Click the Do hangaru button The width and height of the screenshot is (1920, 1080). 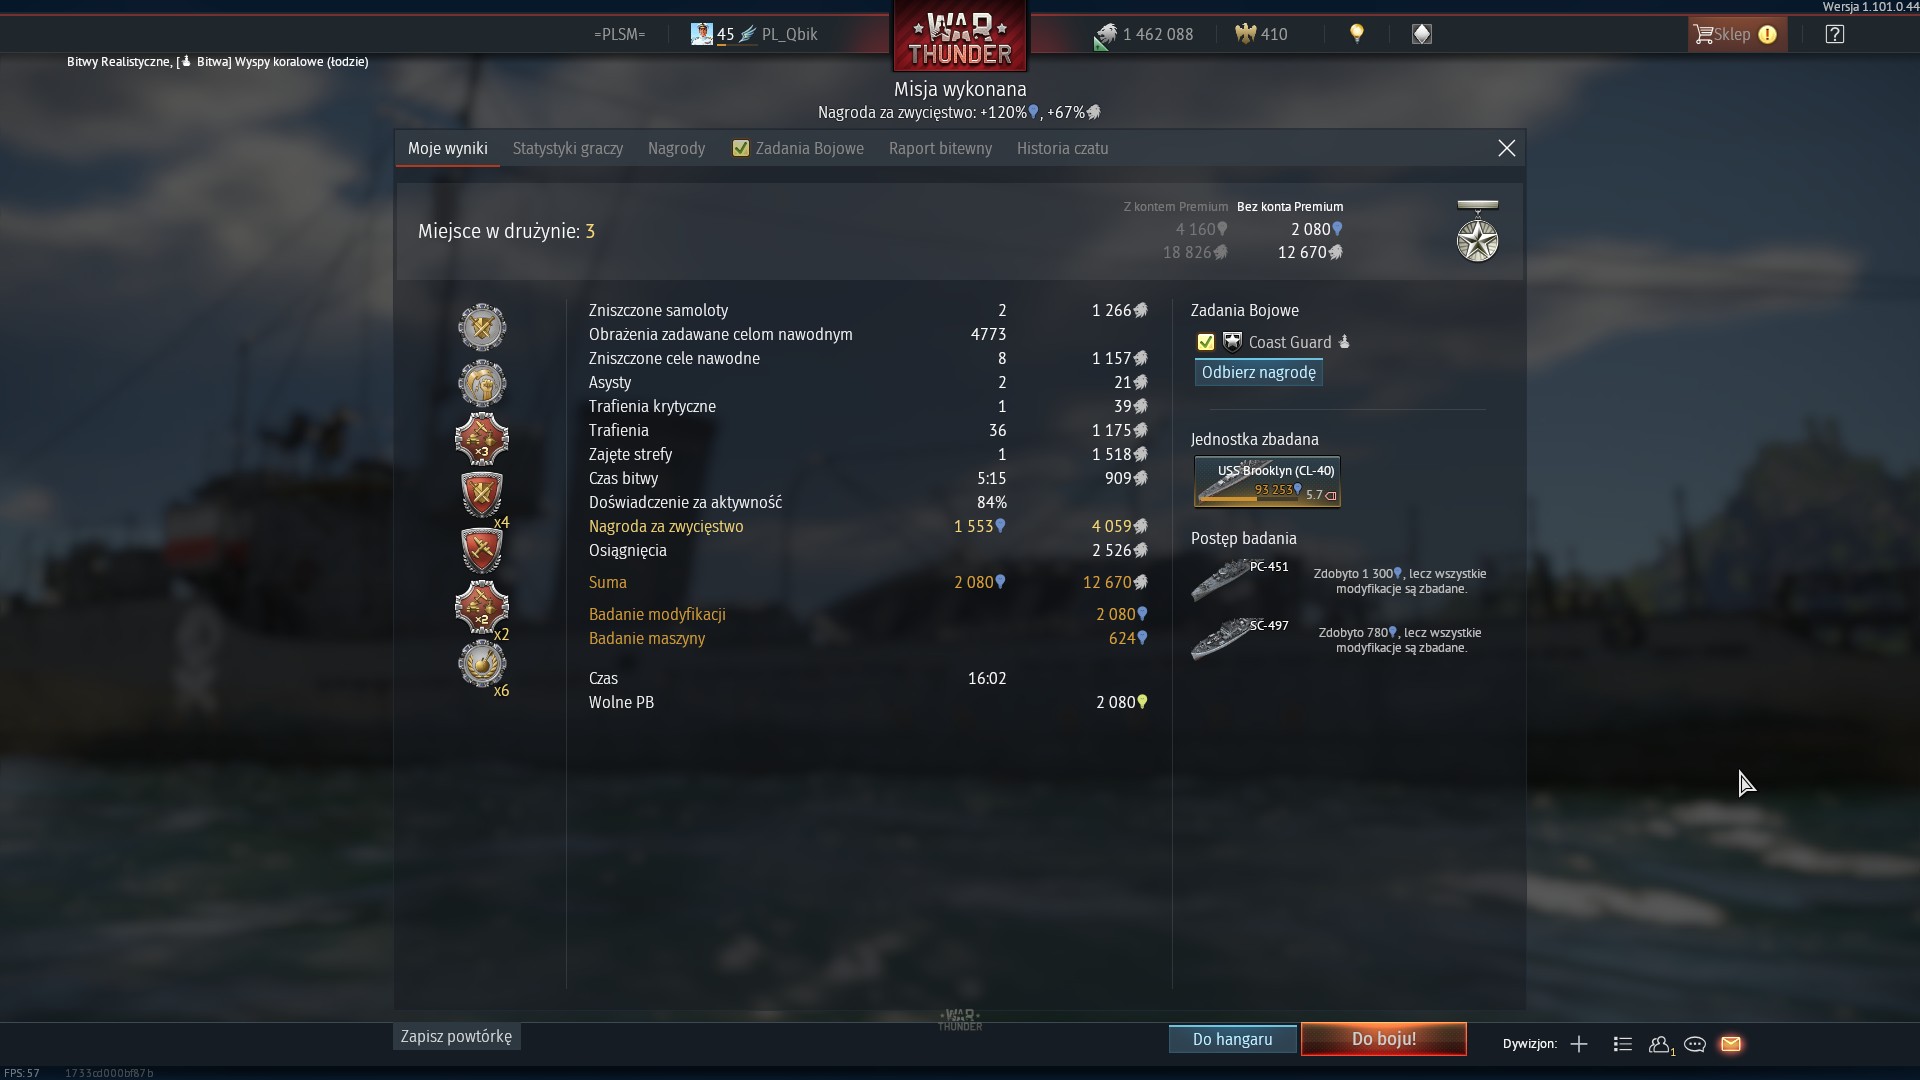pos(1233,1039)
